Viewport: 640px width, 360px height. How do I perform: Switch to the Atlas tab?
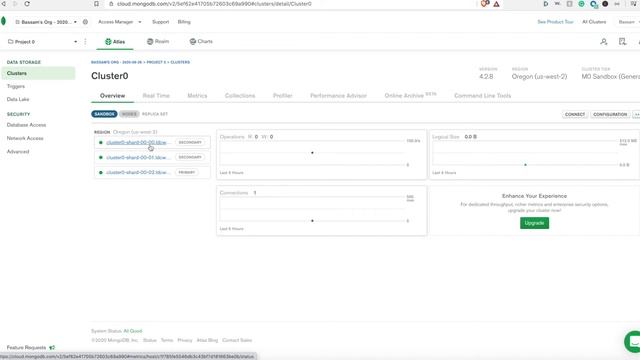115,42
